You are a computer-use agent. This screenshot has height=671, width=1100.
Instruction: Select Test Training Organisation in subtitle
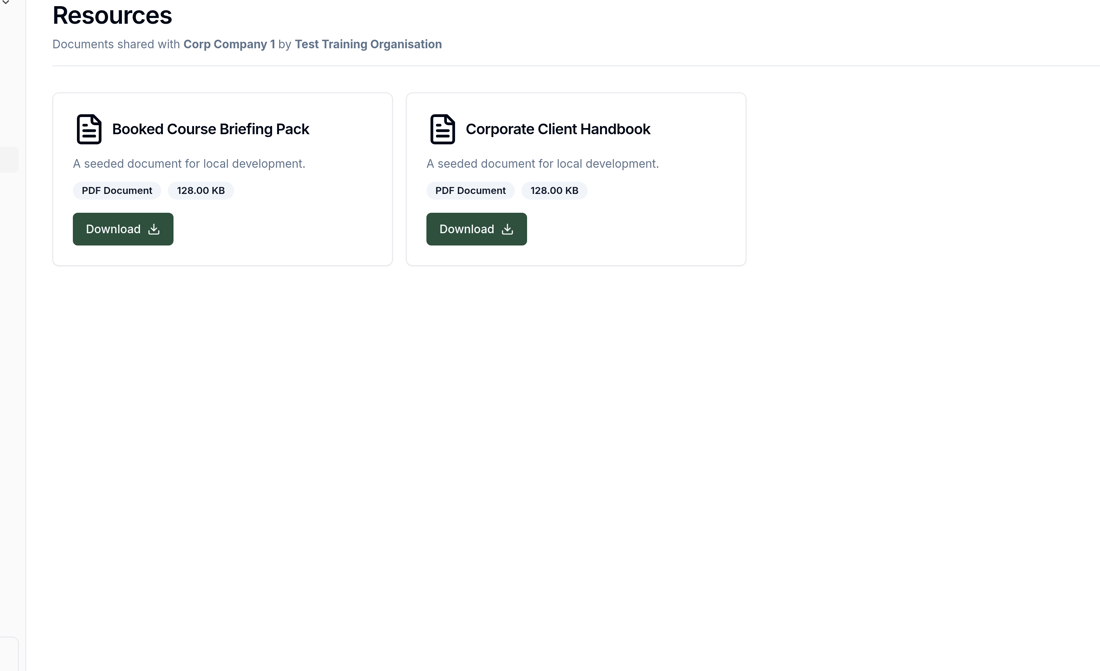pyautogui.click(x=368, y=44)
